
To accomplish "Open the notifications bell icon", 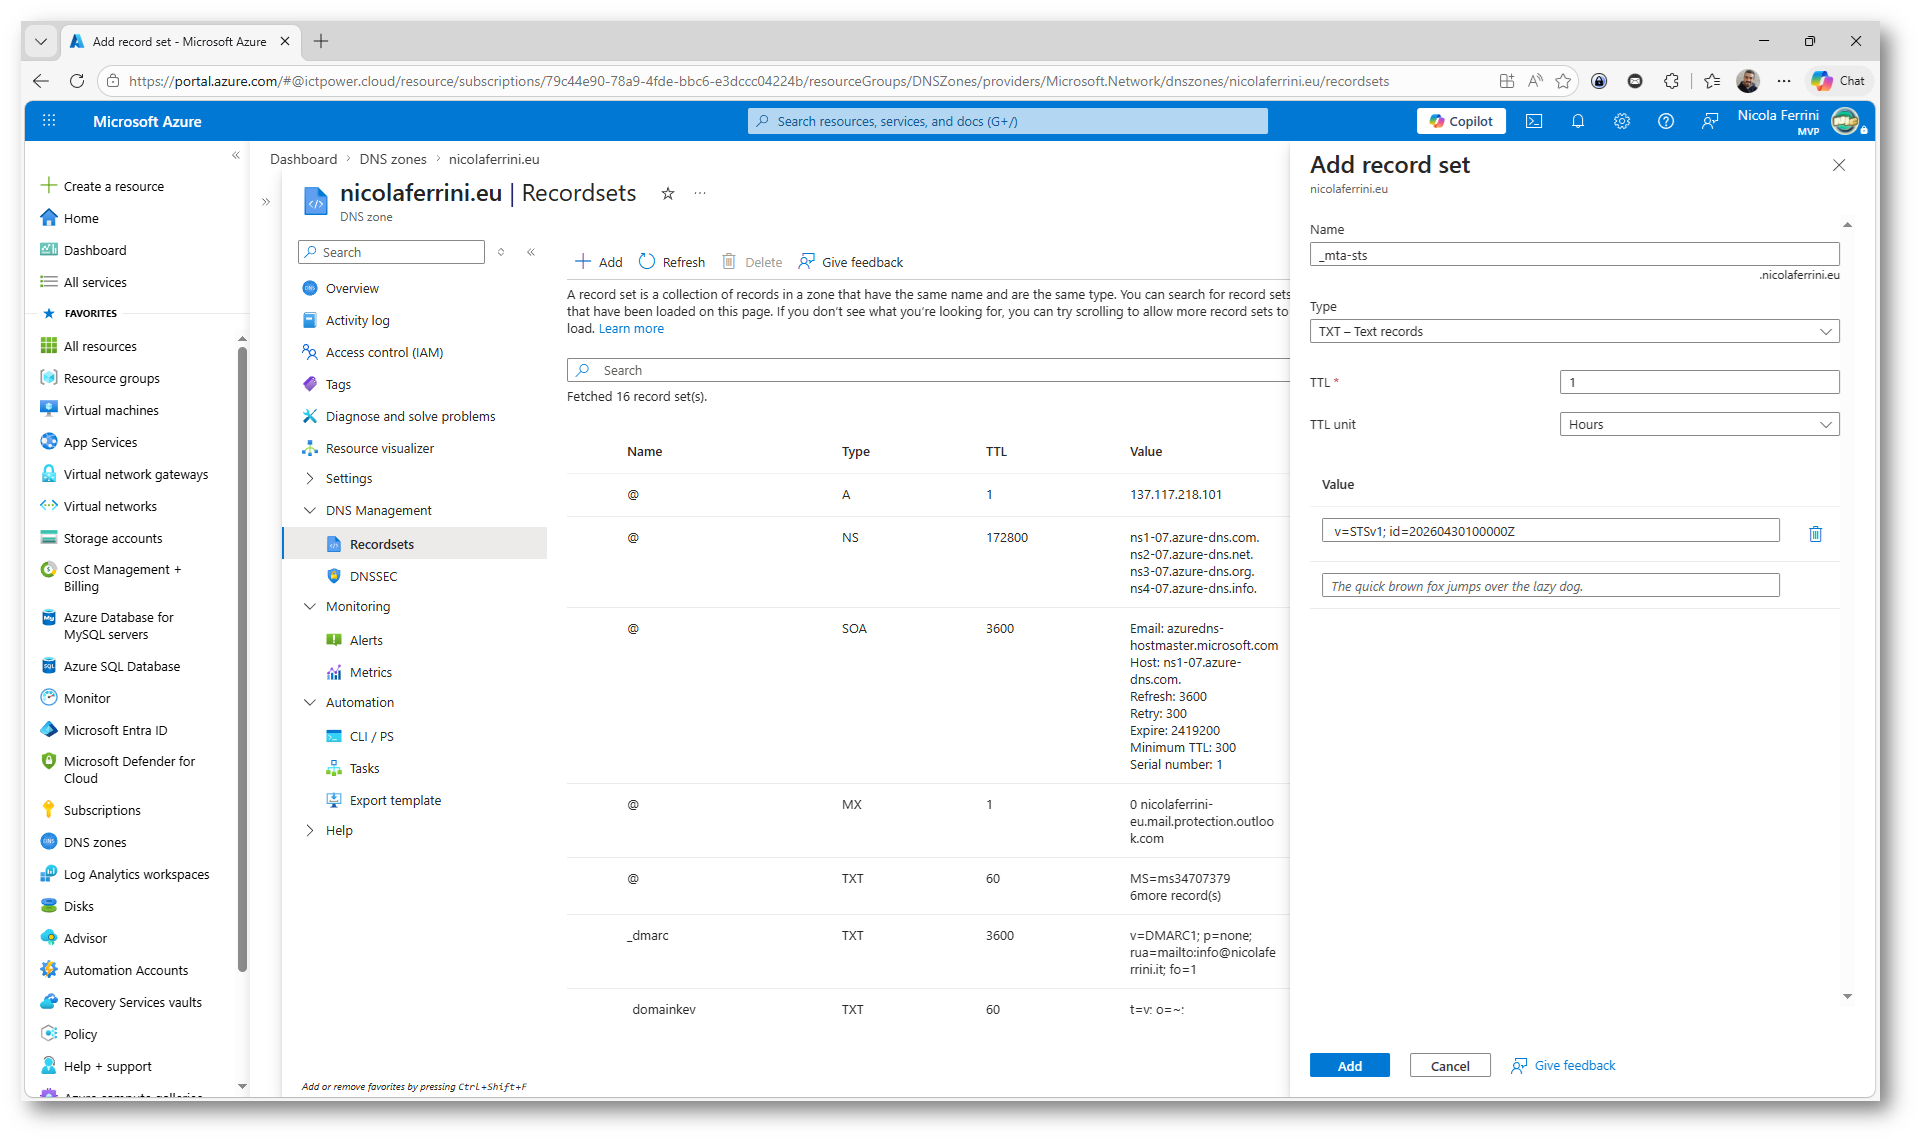I will 1577,121.
